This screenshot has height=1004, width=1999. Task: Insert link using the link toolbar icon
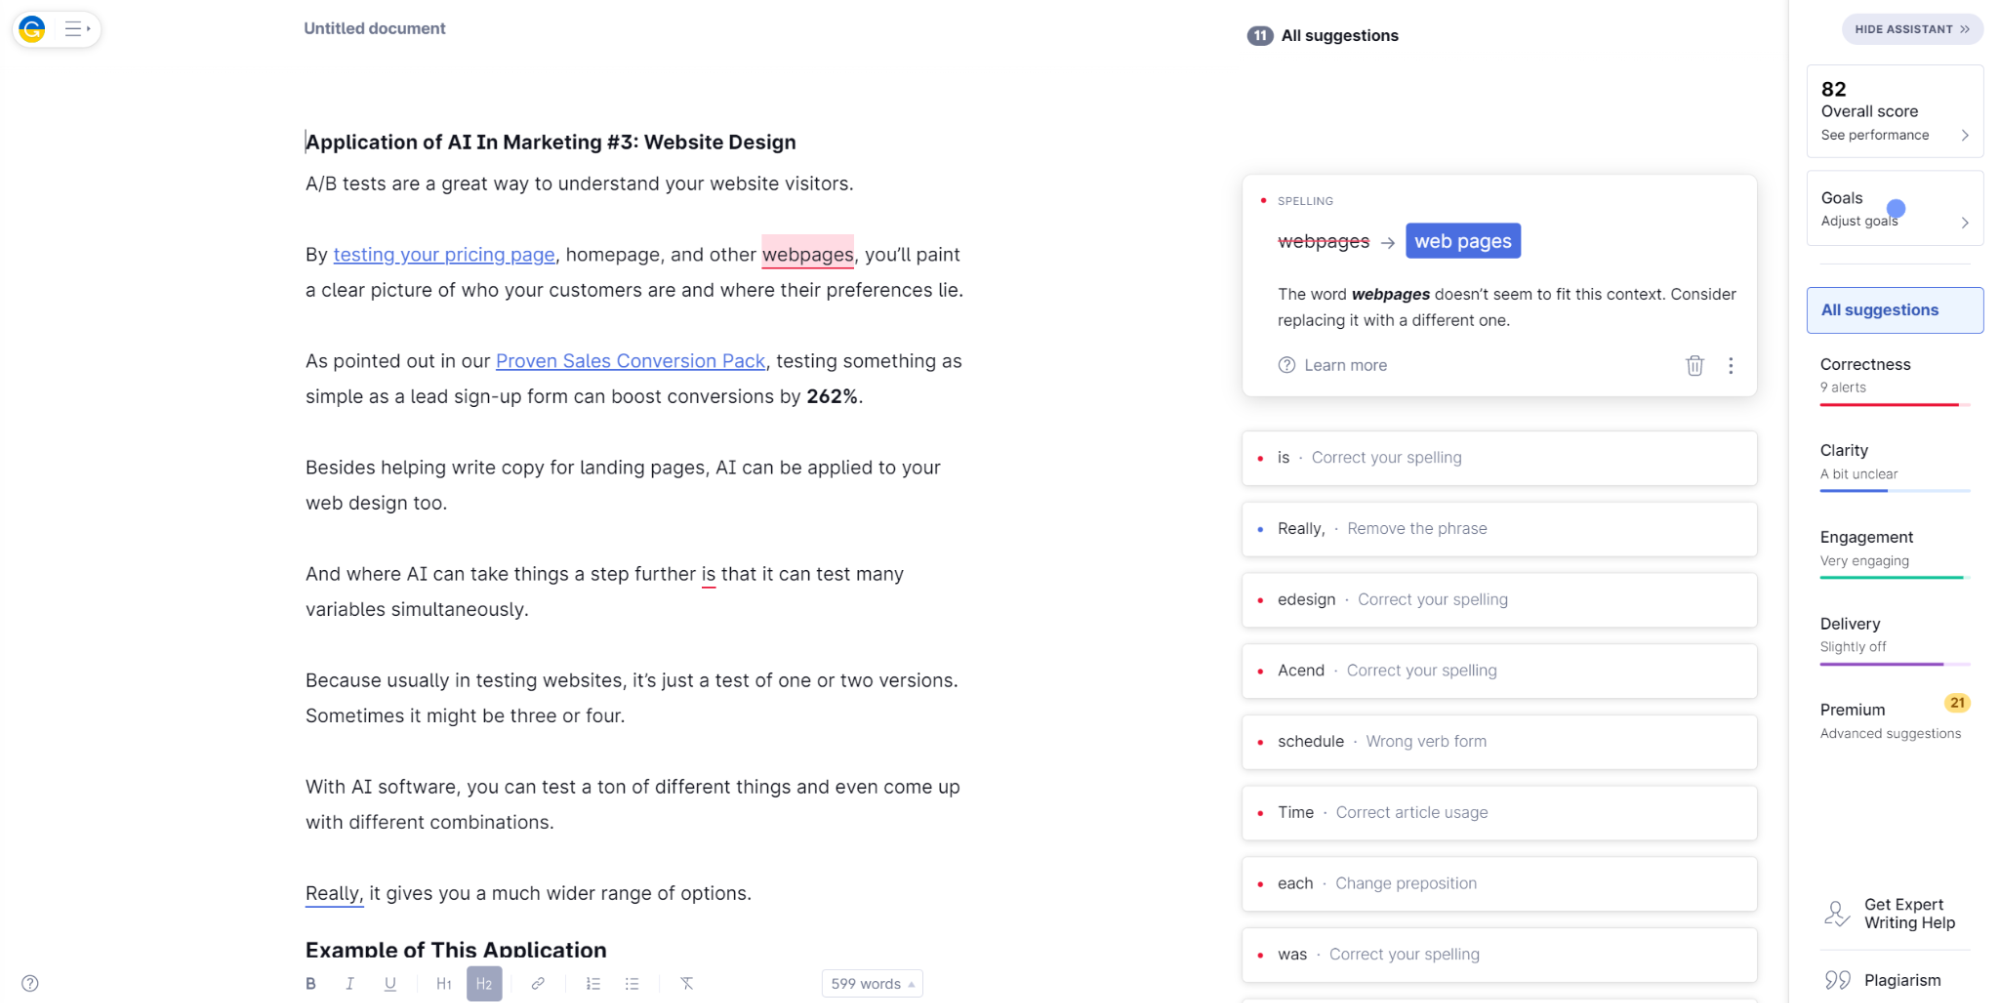(x=538, y=984)
